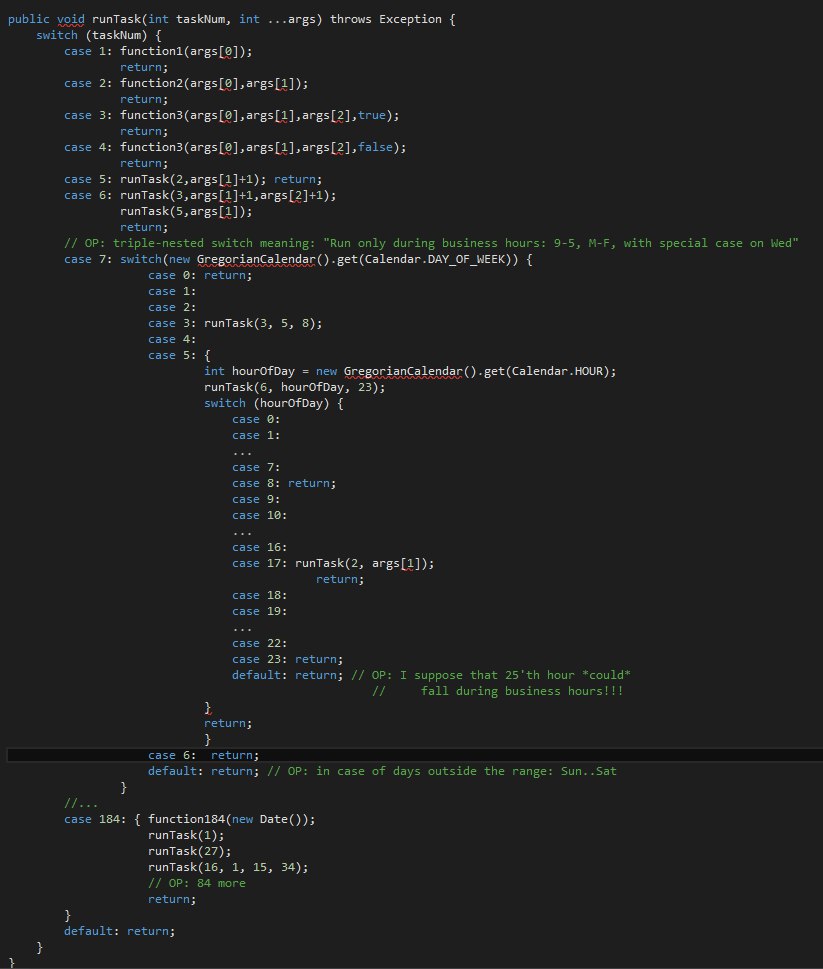Click 'case 0: return;' in day-of-week switch
This screenshot has width=823, height=969.
click(x=200, y=276)
